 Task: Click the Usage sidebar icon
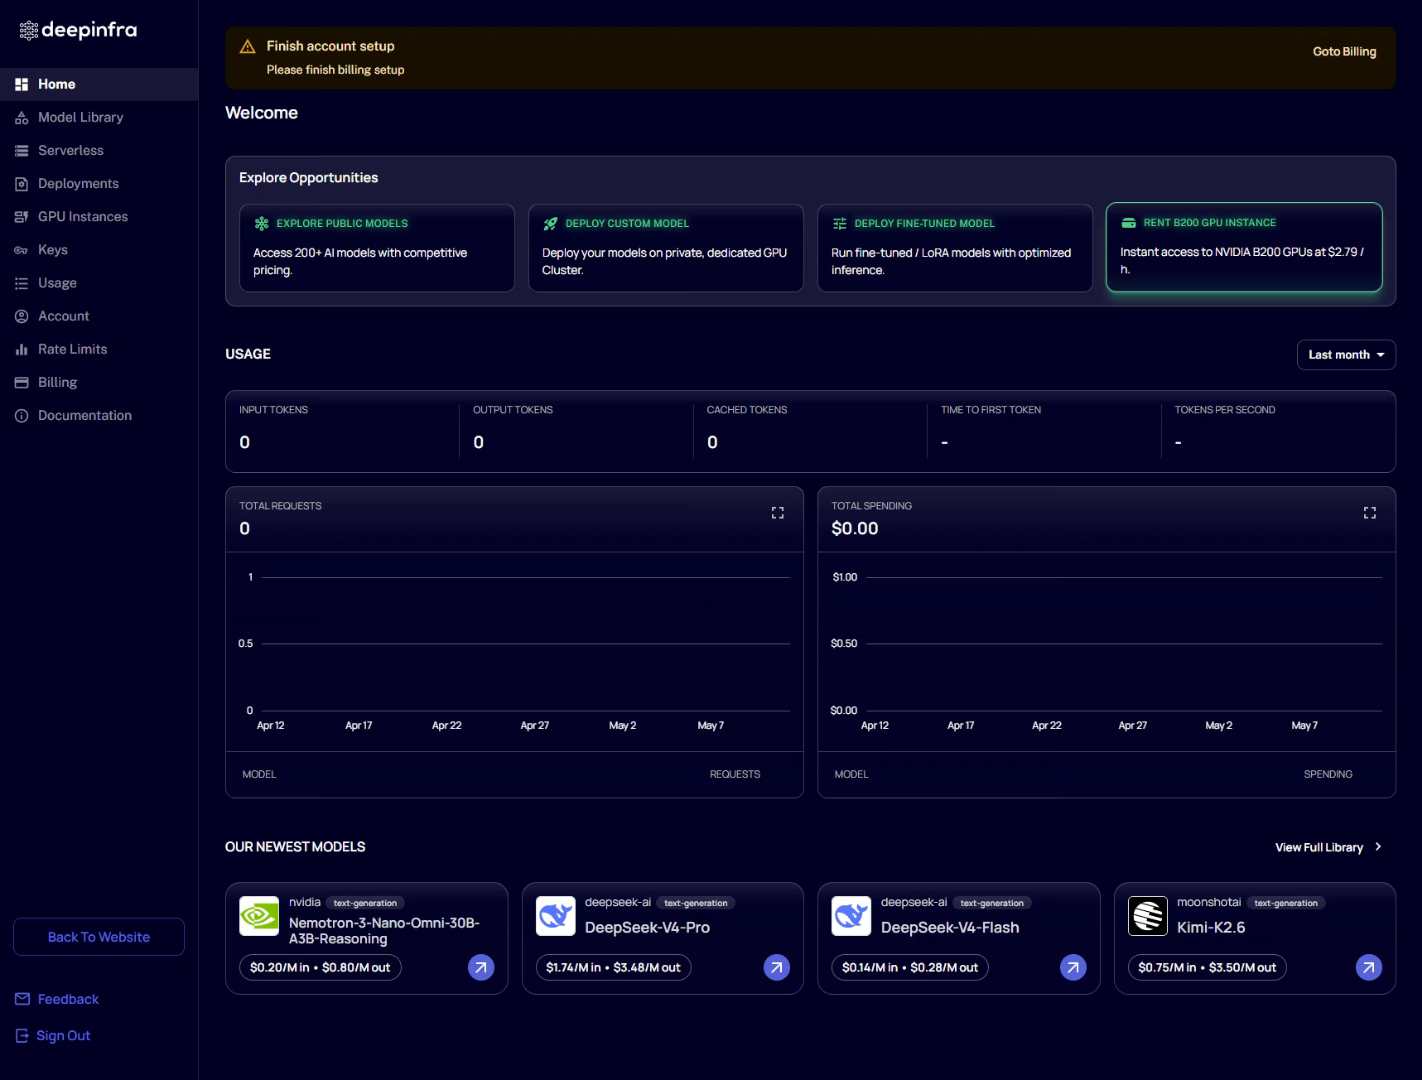coord(21,283)
